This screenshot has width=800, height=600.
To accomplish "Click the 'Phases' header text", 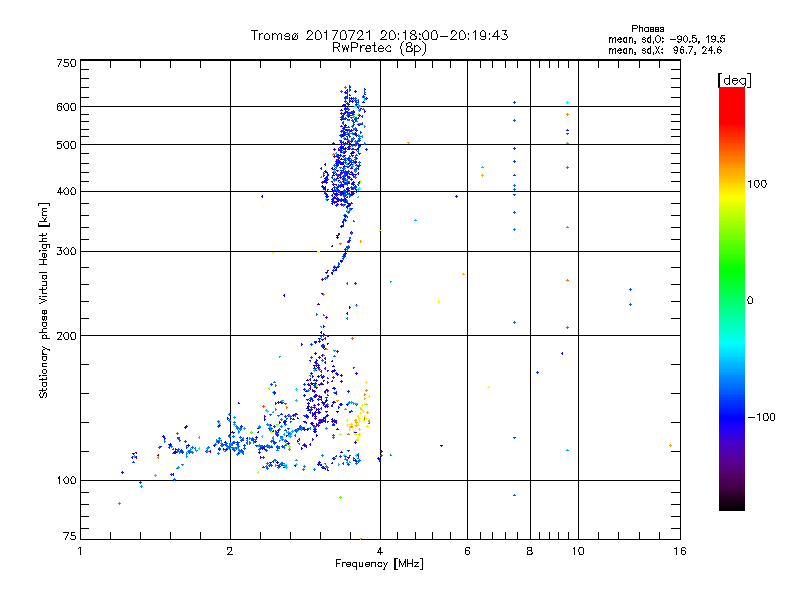I will coord(647,29).
